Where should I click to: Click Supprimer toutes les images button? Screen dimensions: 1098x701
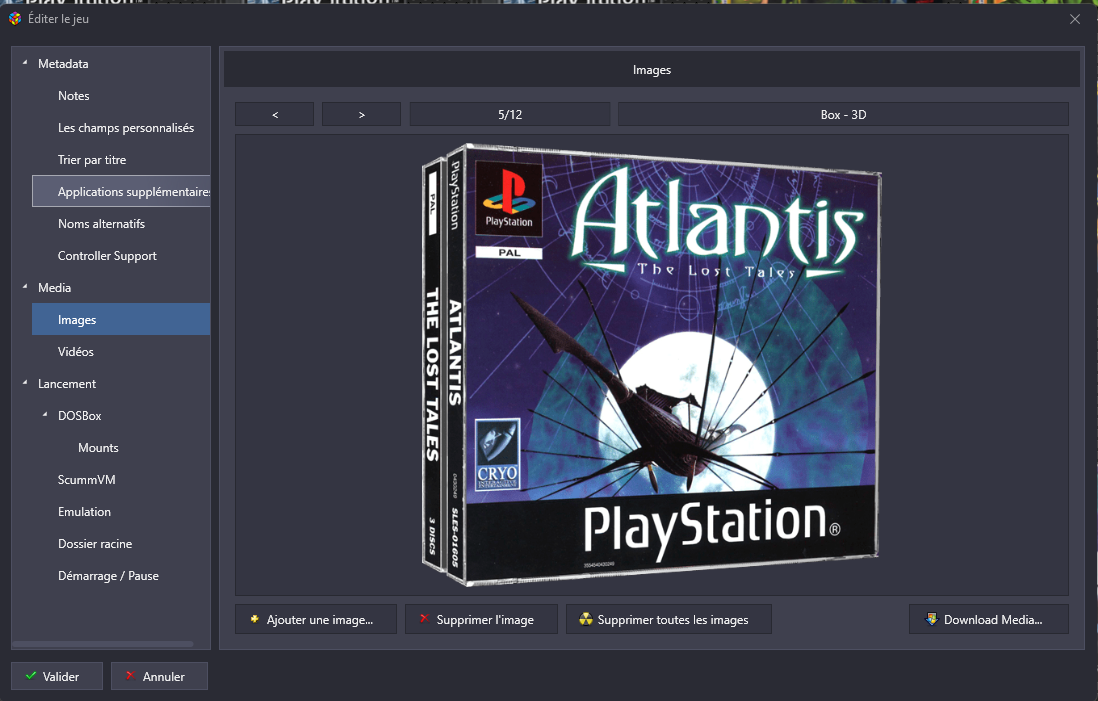point(669,619)
